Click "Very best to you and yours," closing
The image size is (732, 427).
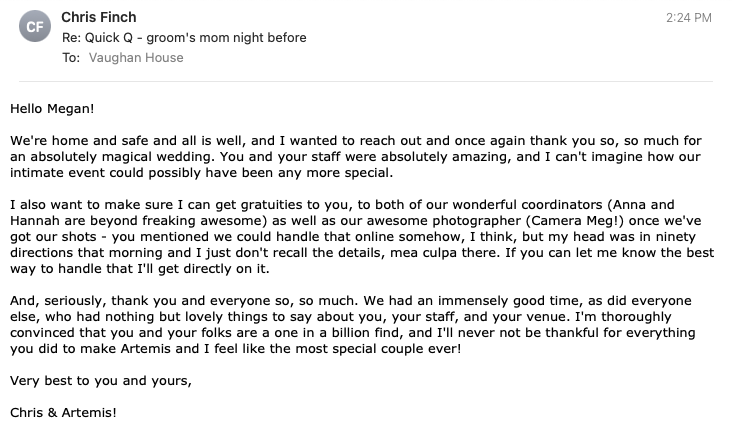point(98,380)
